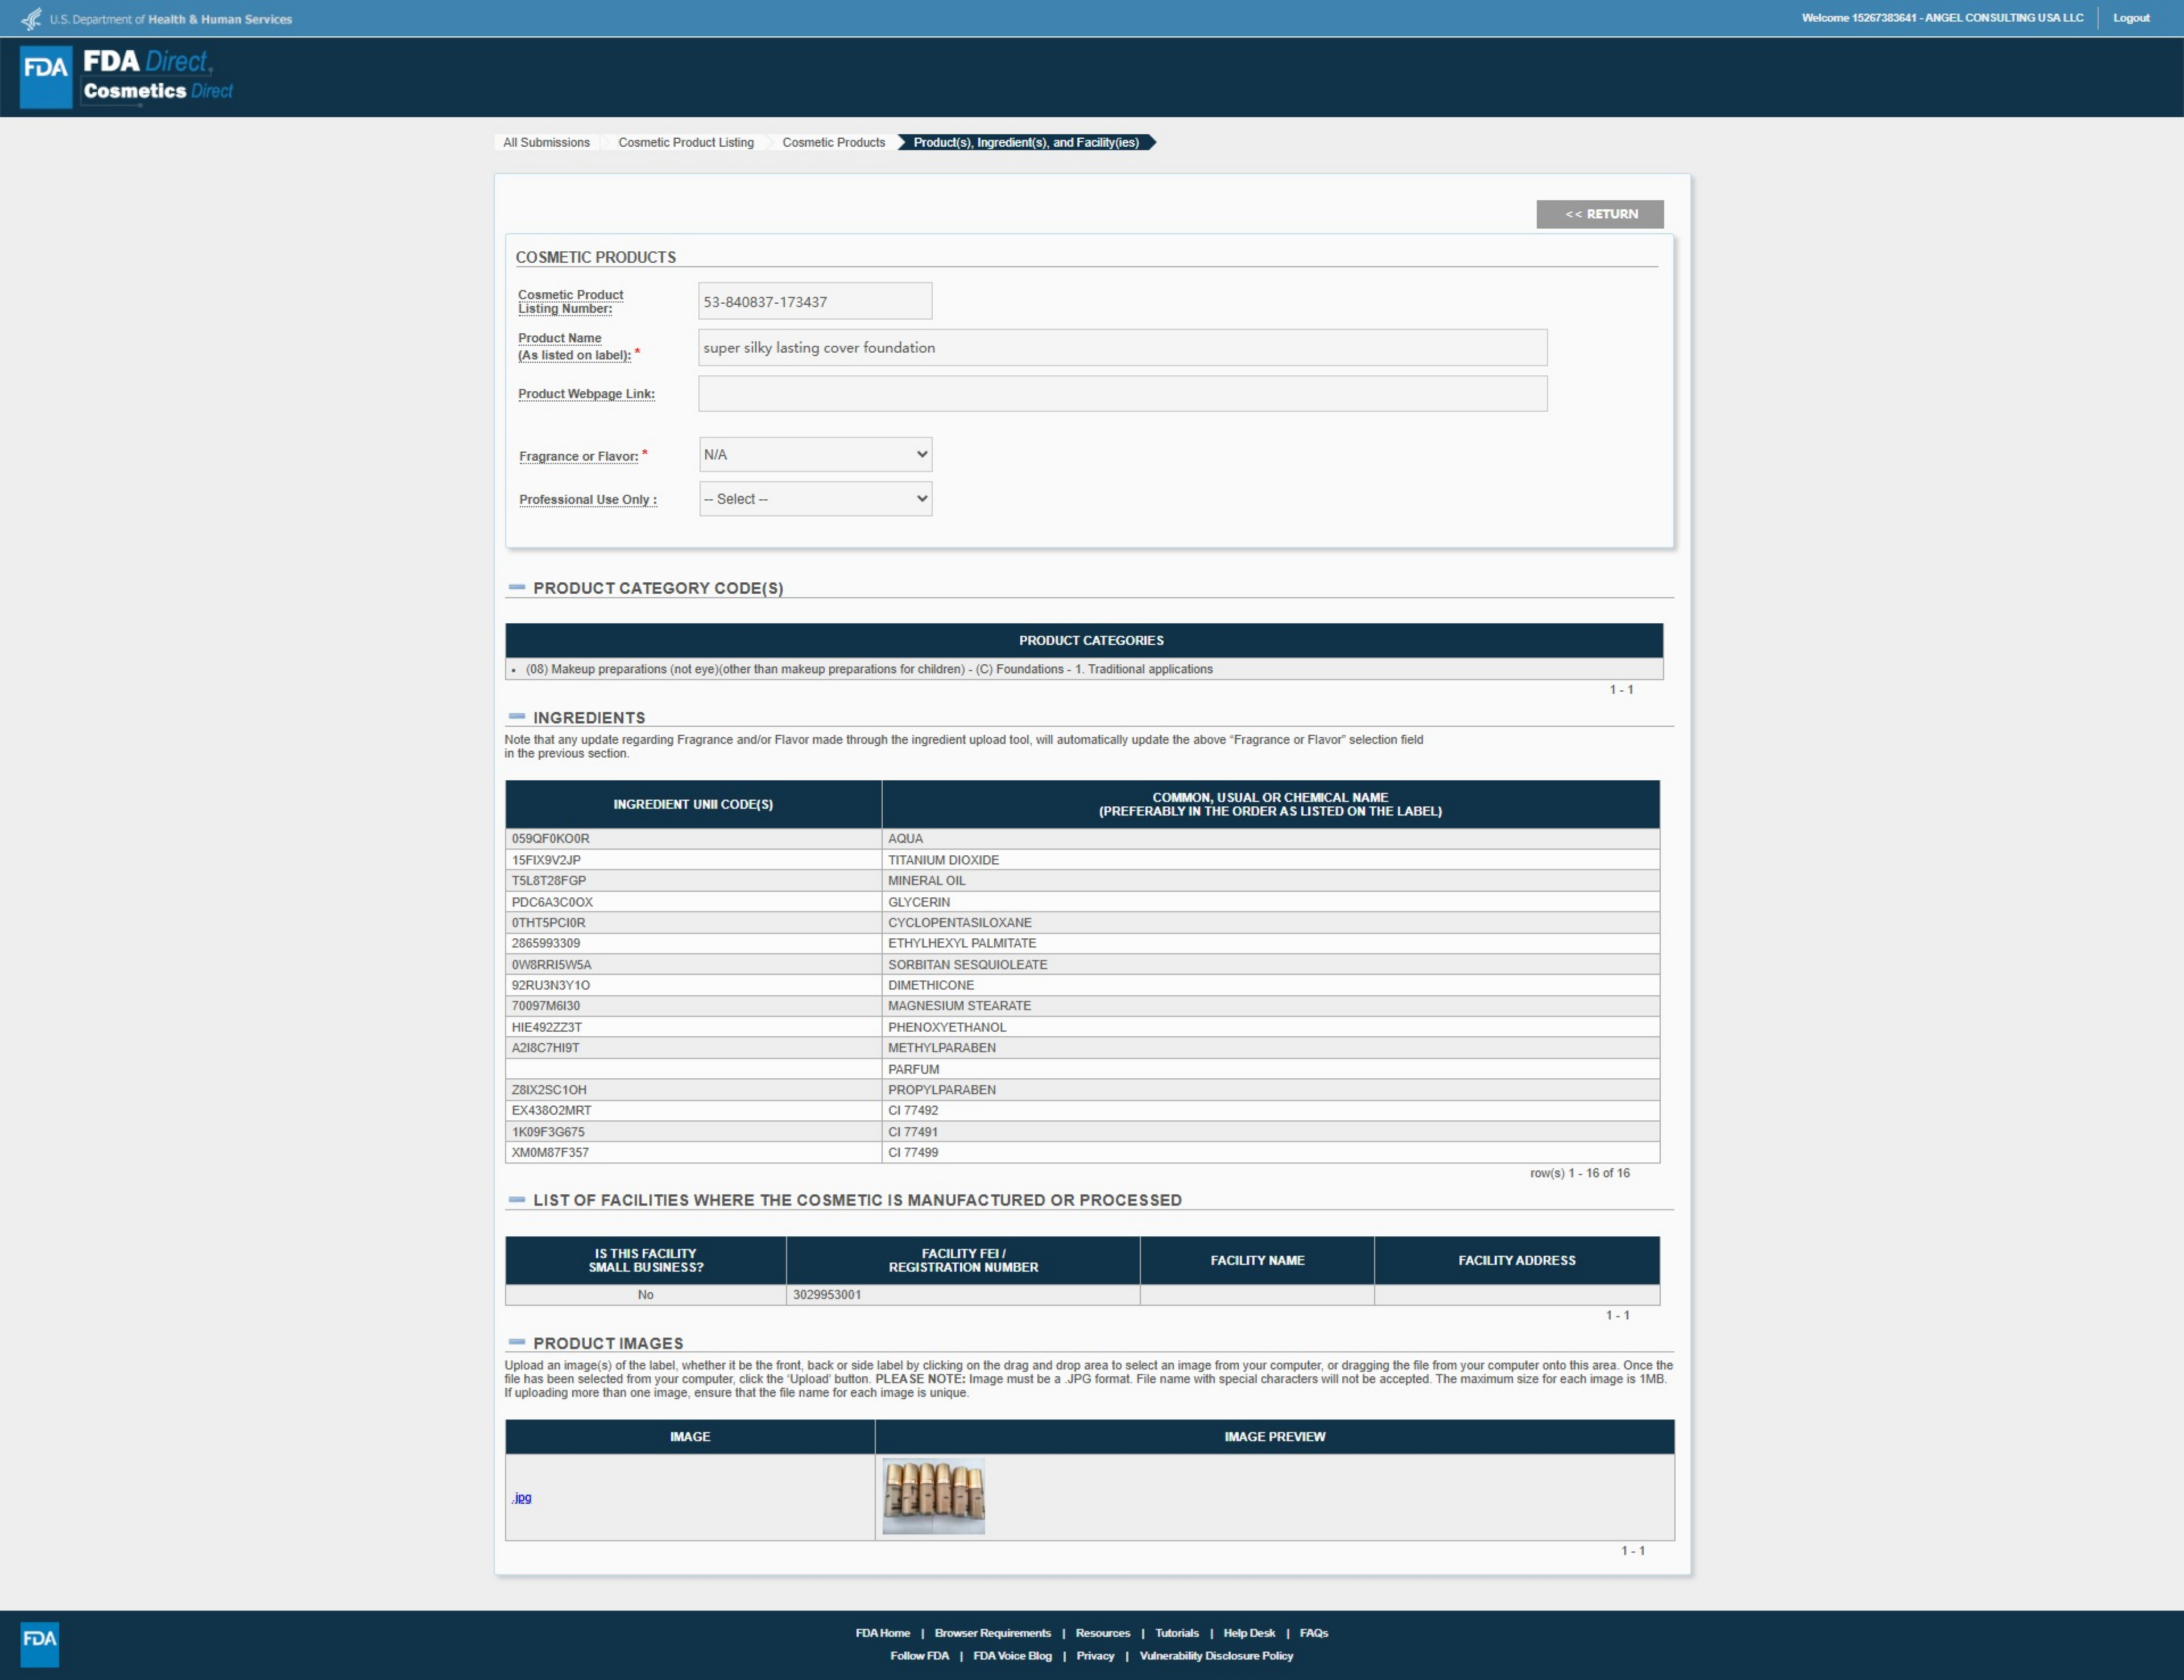Click the Product Webpage Link field

tap(1122, 394)
